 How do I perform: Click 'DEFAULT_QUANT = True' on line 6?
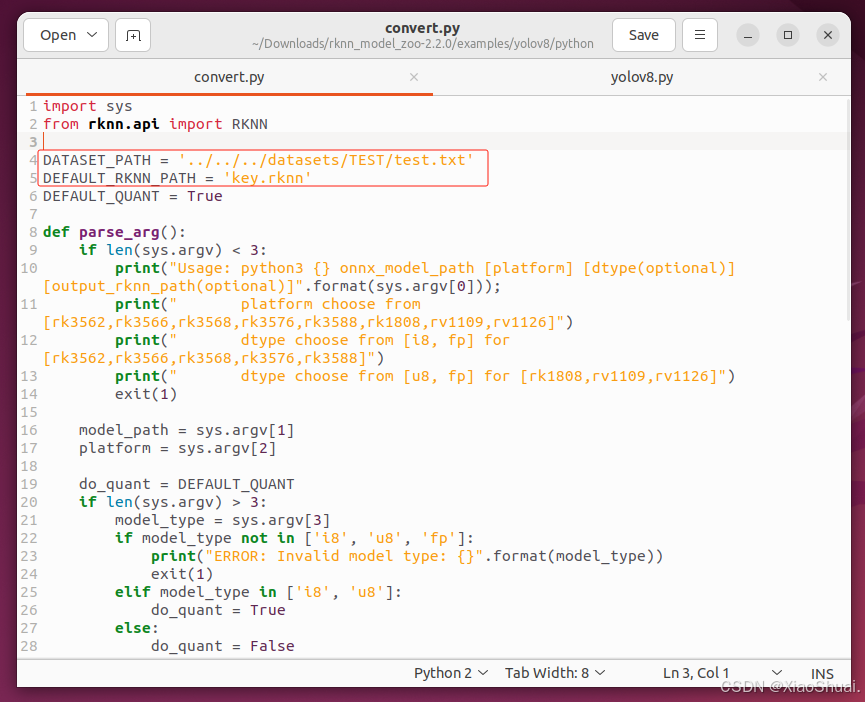tap(132, 196)
